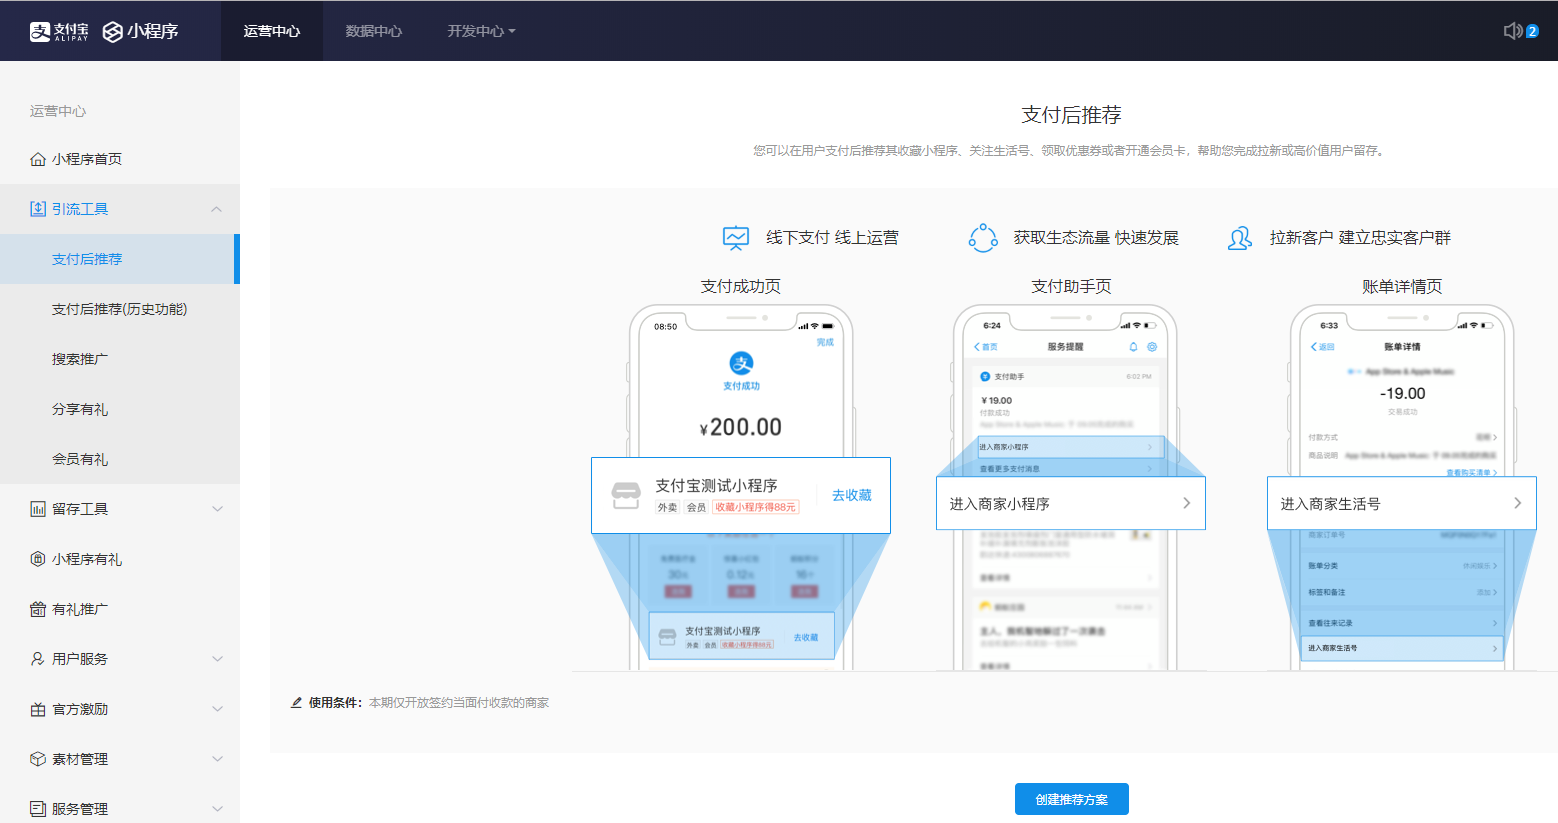Expand the 服务管理 section chevron
The height and width of the screenshot is (823, 1558).
tap(217, 808)
